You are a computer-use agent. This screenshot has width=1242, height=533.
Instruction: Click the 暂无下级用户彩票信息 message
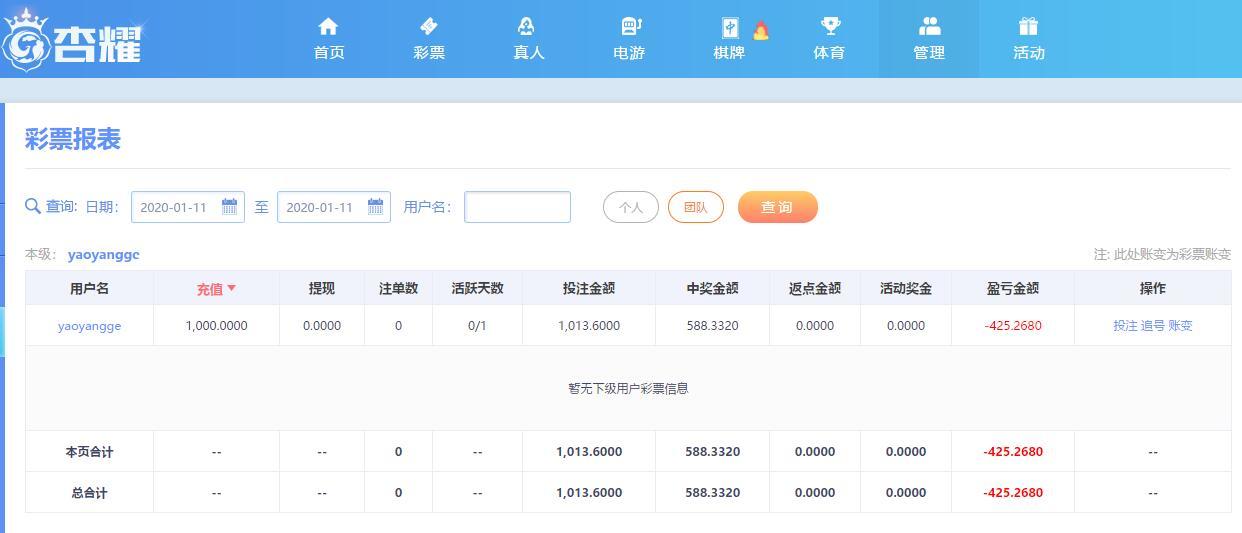628,388
